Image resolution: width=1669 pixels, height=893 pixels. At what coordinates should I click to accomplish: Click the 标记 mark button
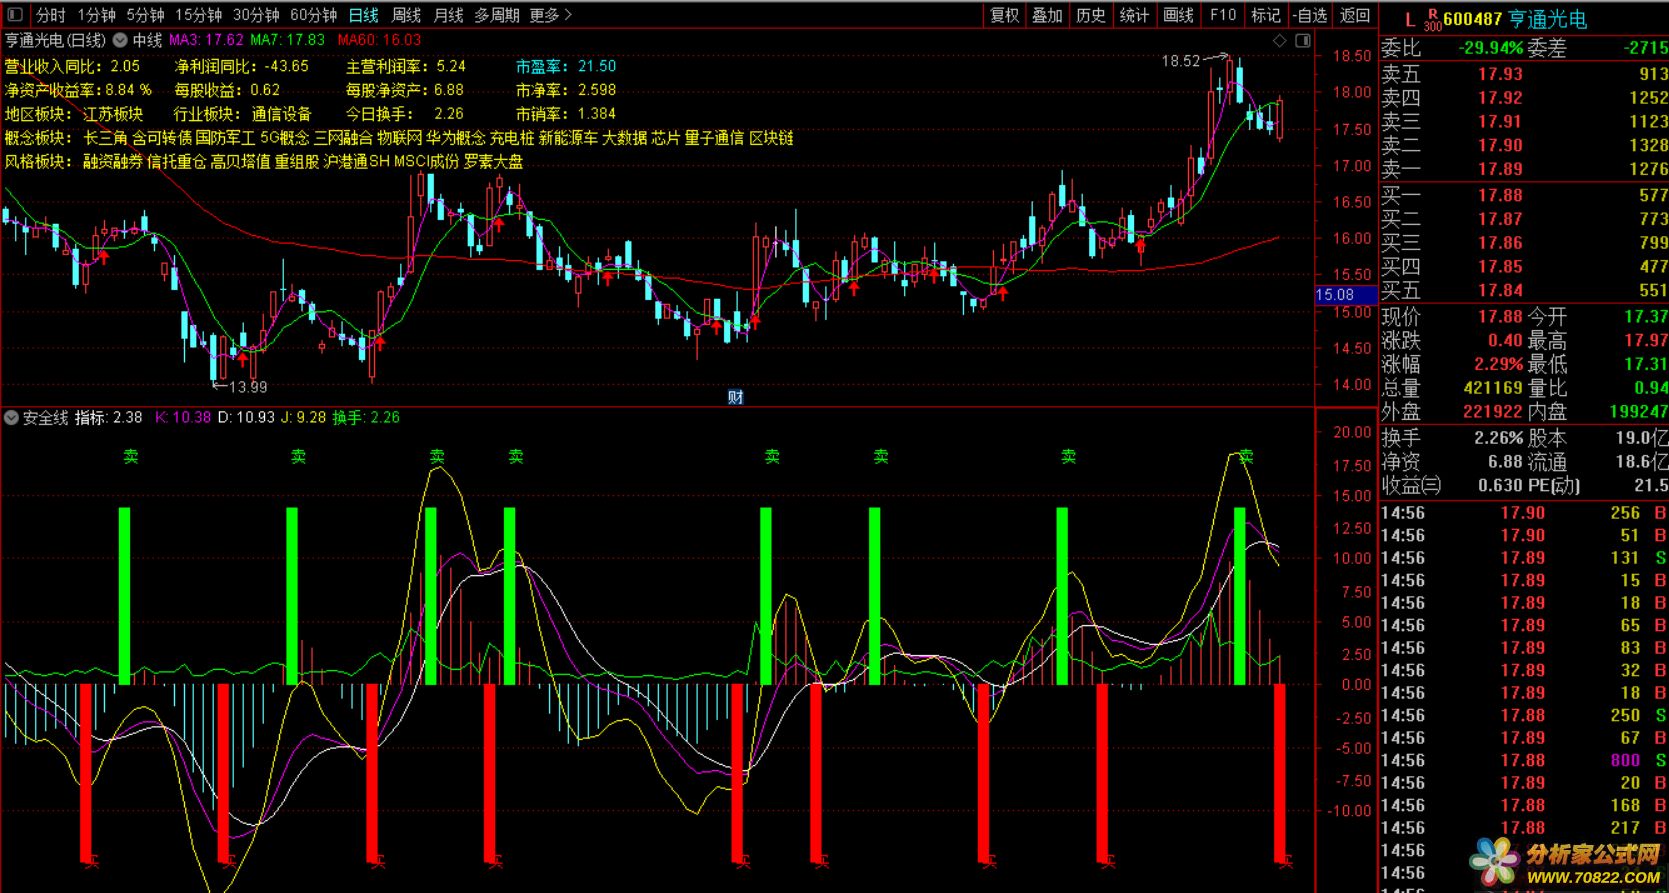[1265, 15]
